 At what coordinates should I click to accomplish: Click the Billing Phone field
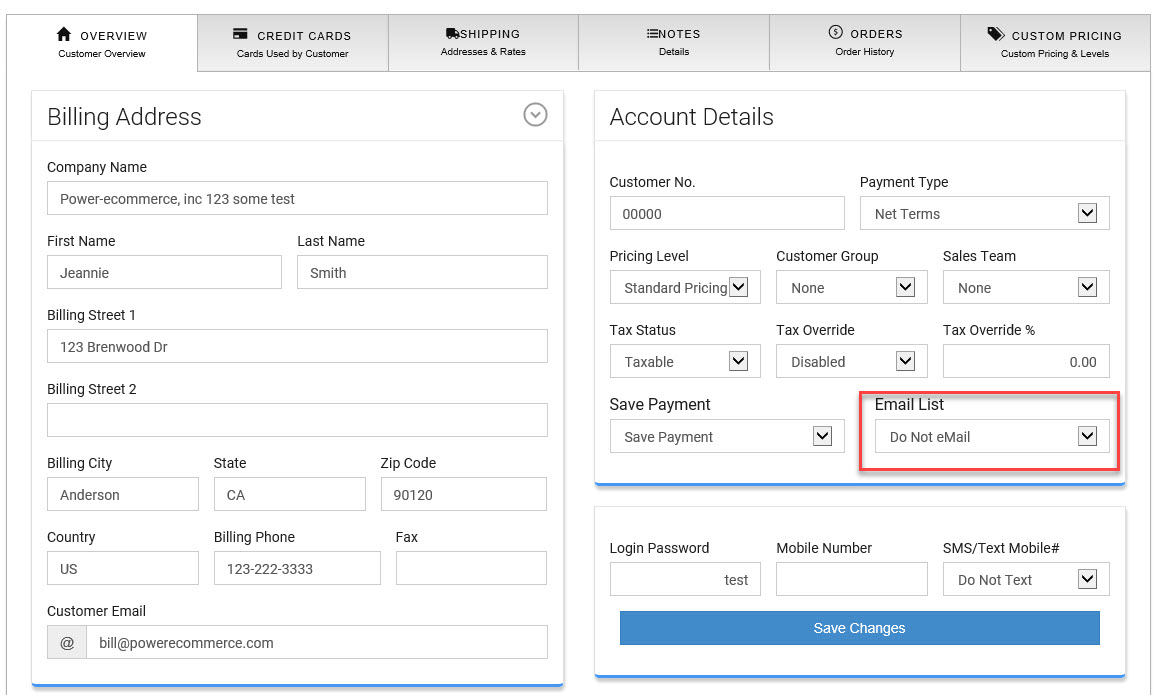297,569
